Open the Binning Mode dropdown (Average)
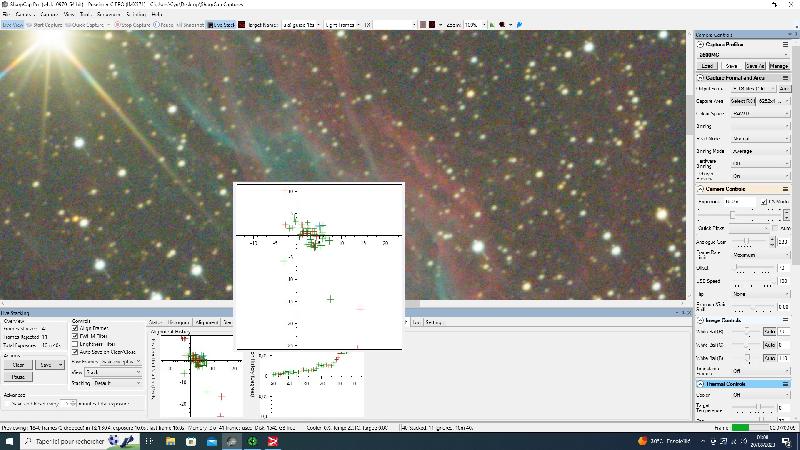This screenshot has width=800, height=450. [x=760, y=151]
